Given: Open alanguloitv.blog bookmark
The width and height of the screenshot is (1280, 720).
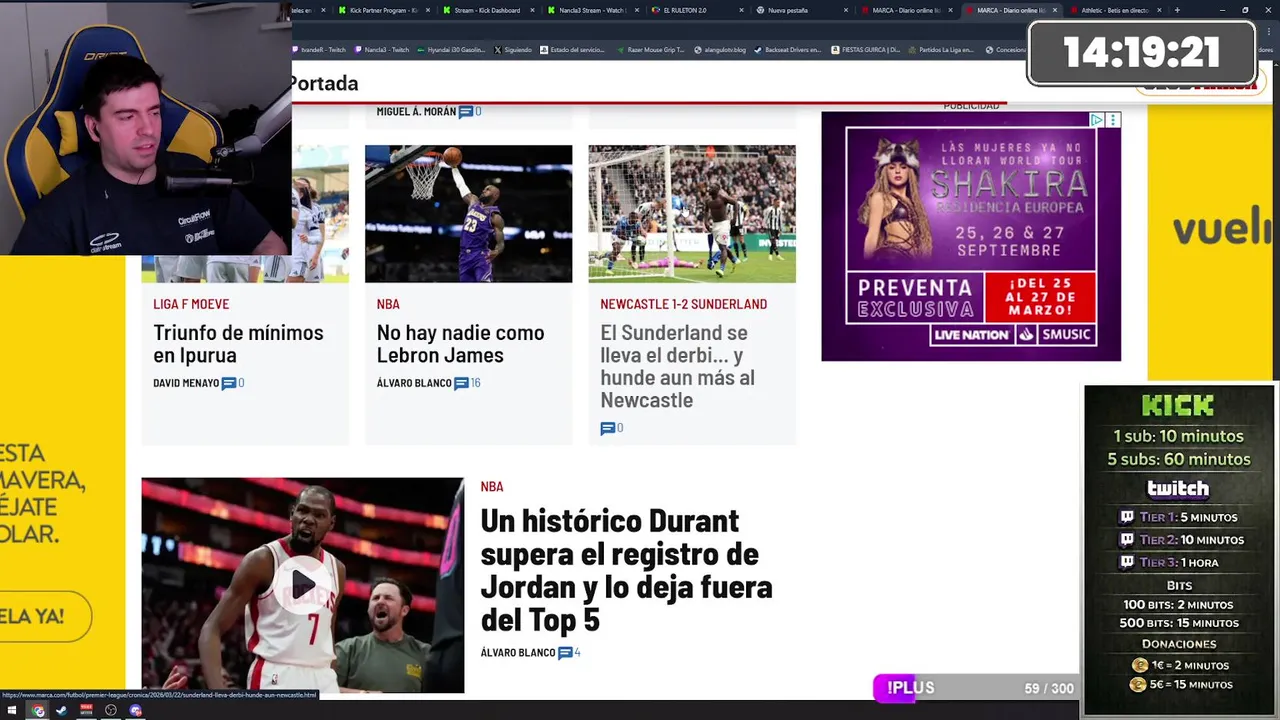Looking at the screenshot, I should 719,49.
